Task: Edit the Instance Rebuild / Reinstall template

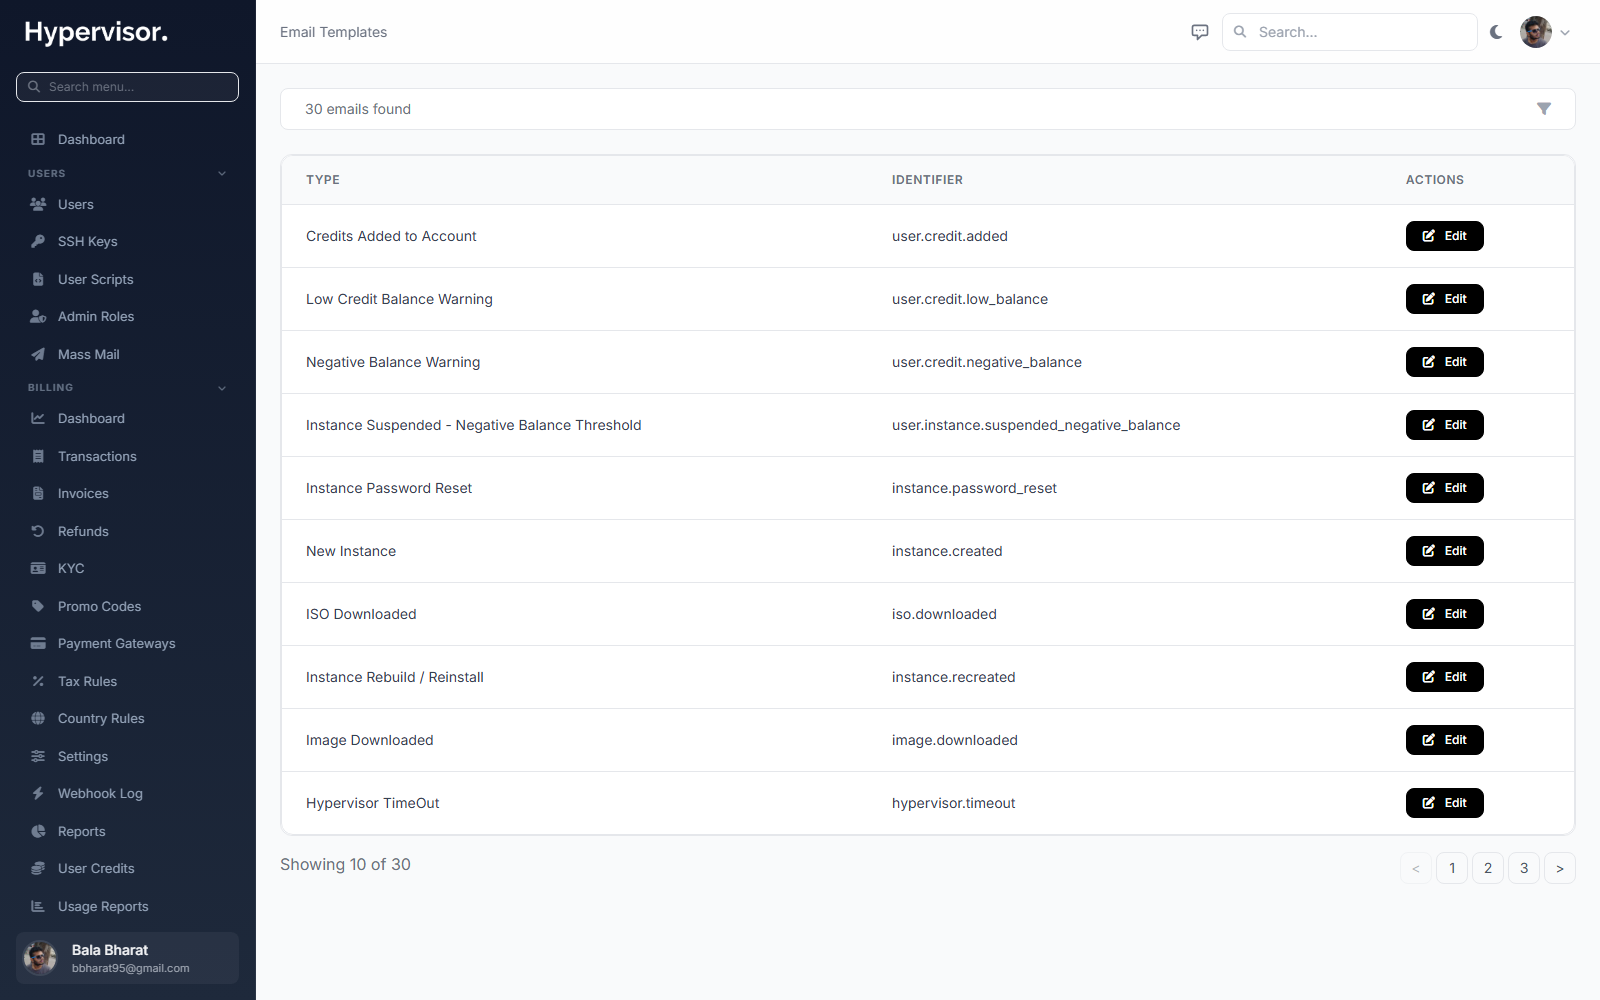Action: coord(1444,677)
